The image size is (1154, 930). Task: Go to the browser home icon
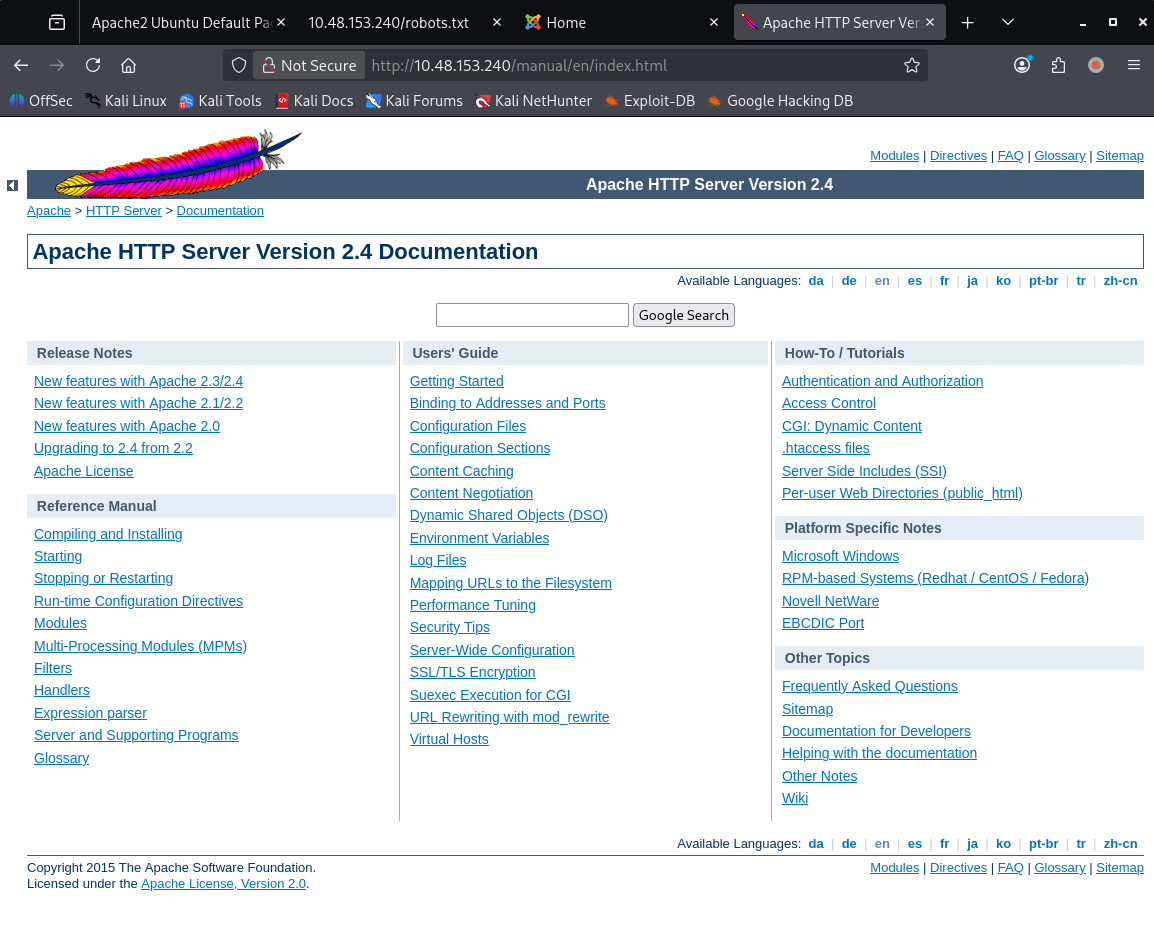point(128,65)
